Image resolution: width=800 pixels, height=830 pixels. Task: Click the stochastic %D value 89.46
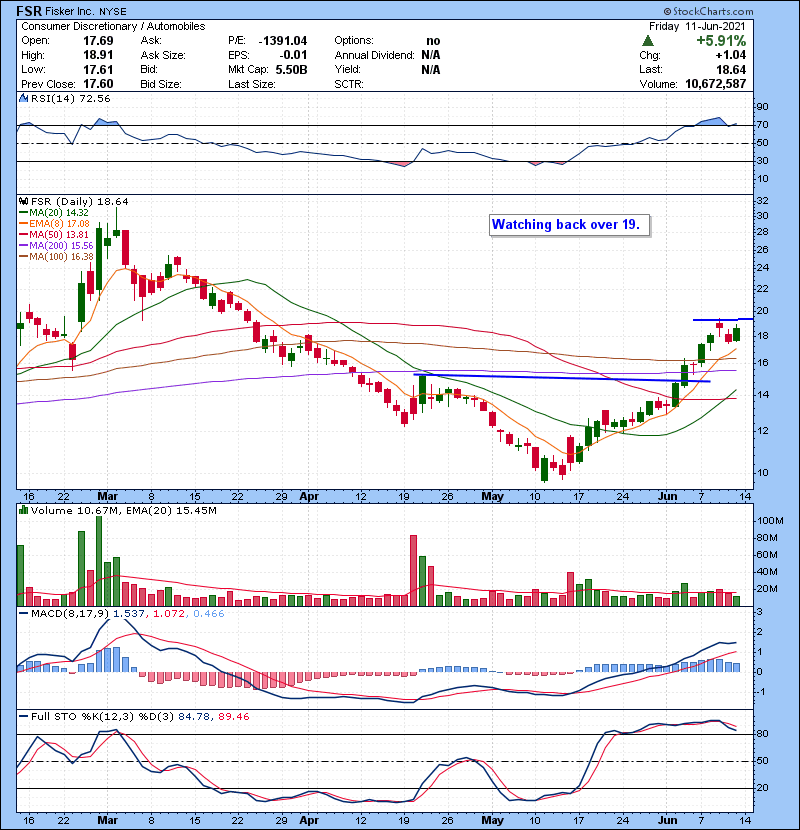233,716
